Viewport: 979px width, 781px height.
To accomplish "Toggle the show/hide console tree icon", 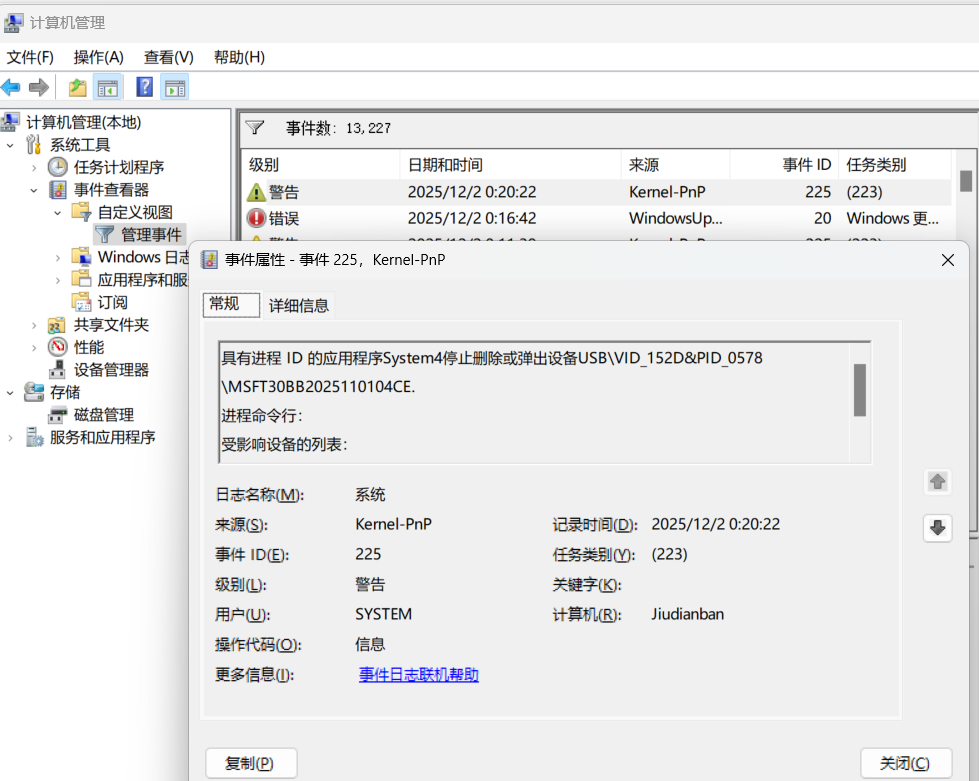I will coord(107,87).
